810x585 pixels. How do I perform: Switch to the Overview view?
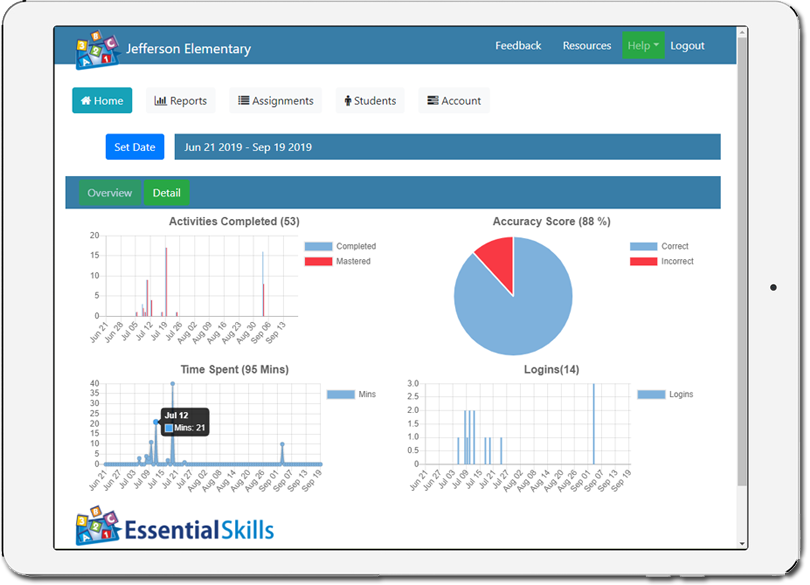coord(109,192)
